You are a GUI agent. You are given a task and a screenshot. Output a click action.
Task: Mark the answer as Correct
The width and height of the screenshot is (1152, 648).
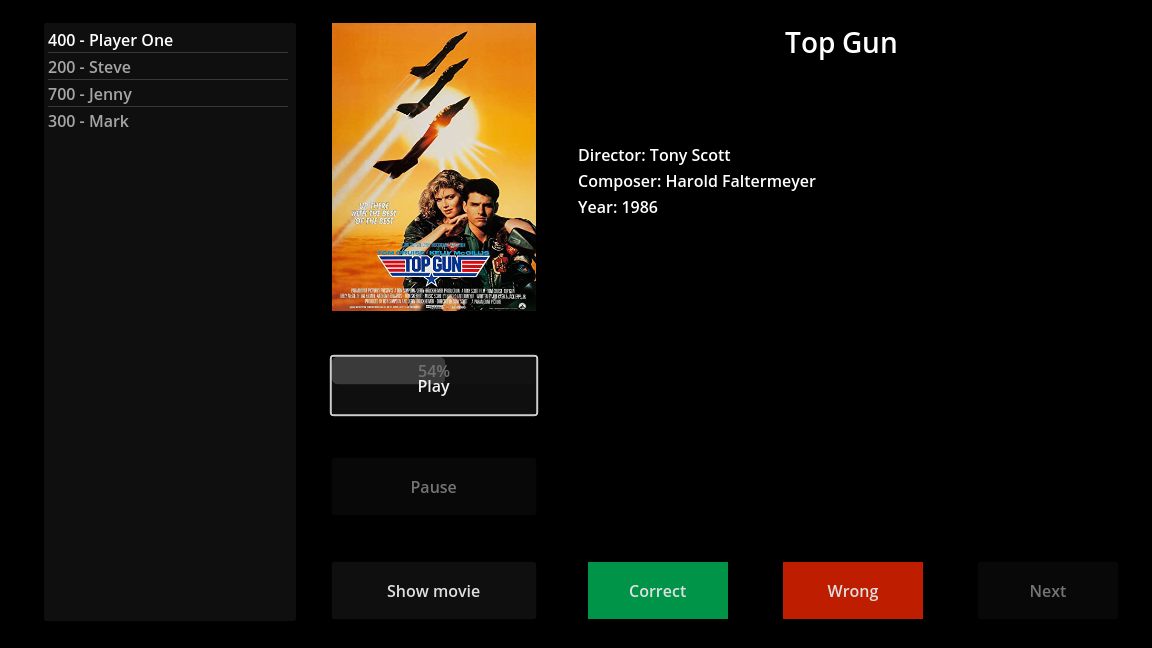point(658,591)
